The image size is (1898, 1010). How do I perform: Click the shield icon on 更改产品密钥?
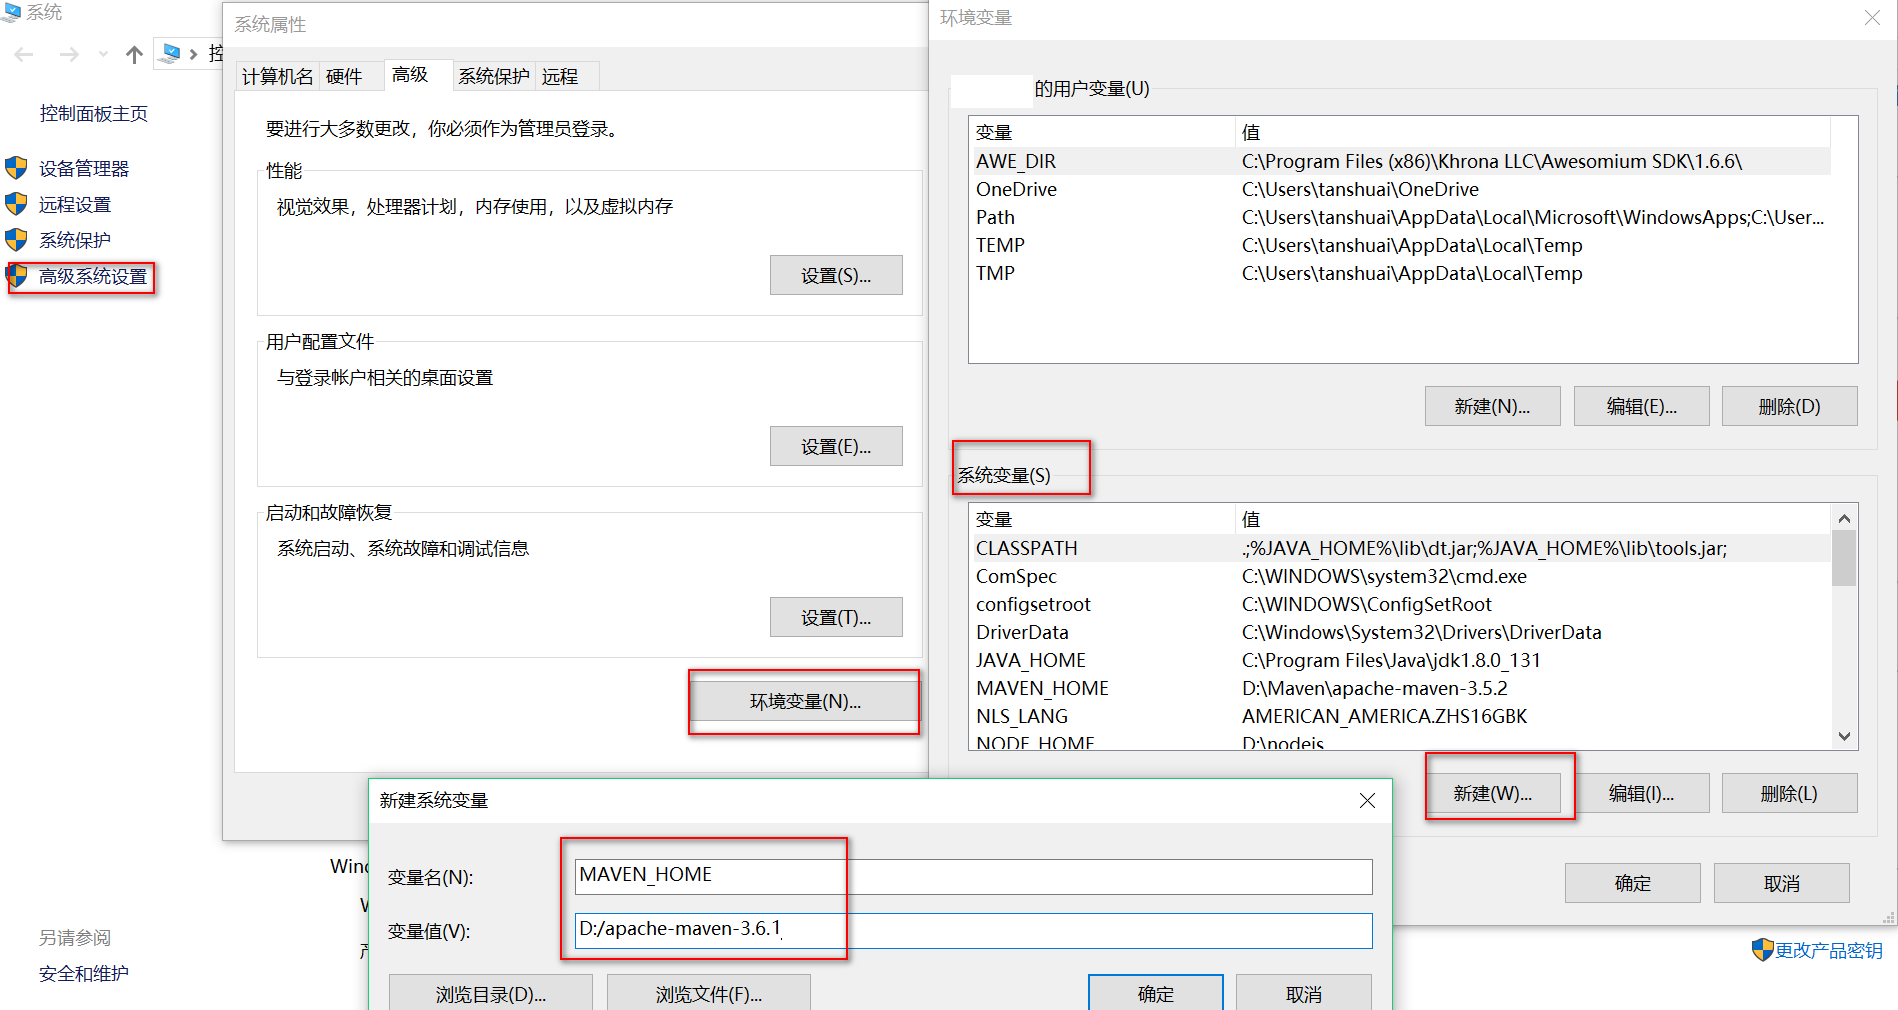pyautogui.click(x=1762, y=950)
